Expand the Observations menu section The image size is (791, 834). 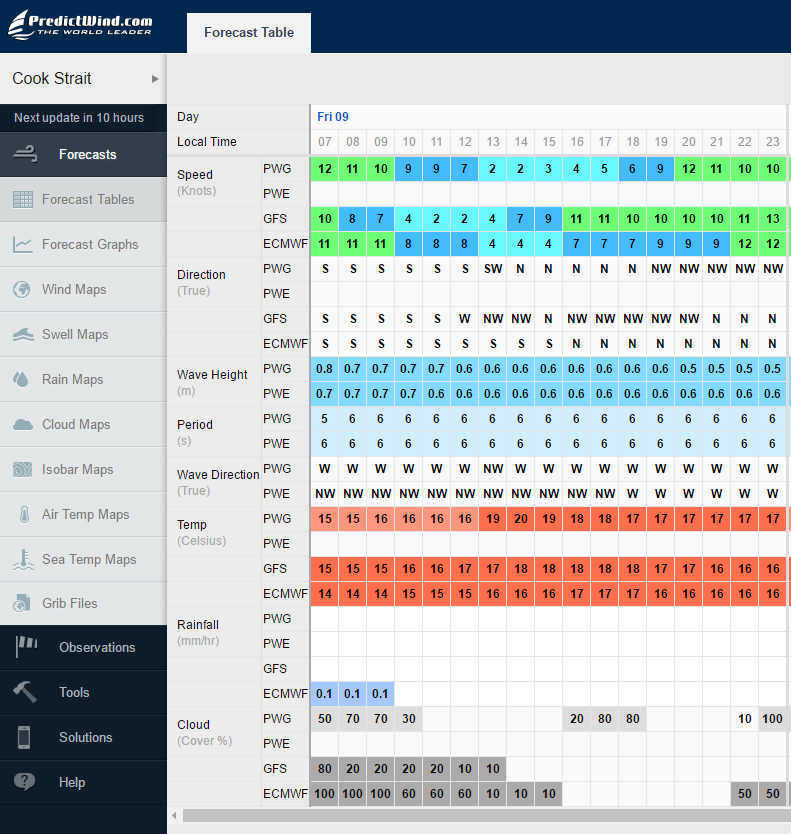click(x=96, y=647)
